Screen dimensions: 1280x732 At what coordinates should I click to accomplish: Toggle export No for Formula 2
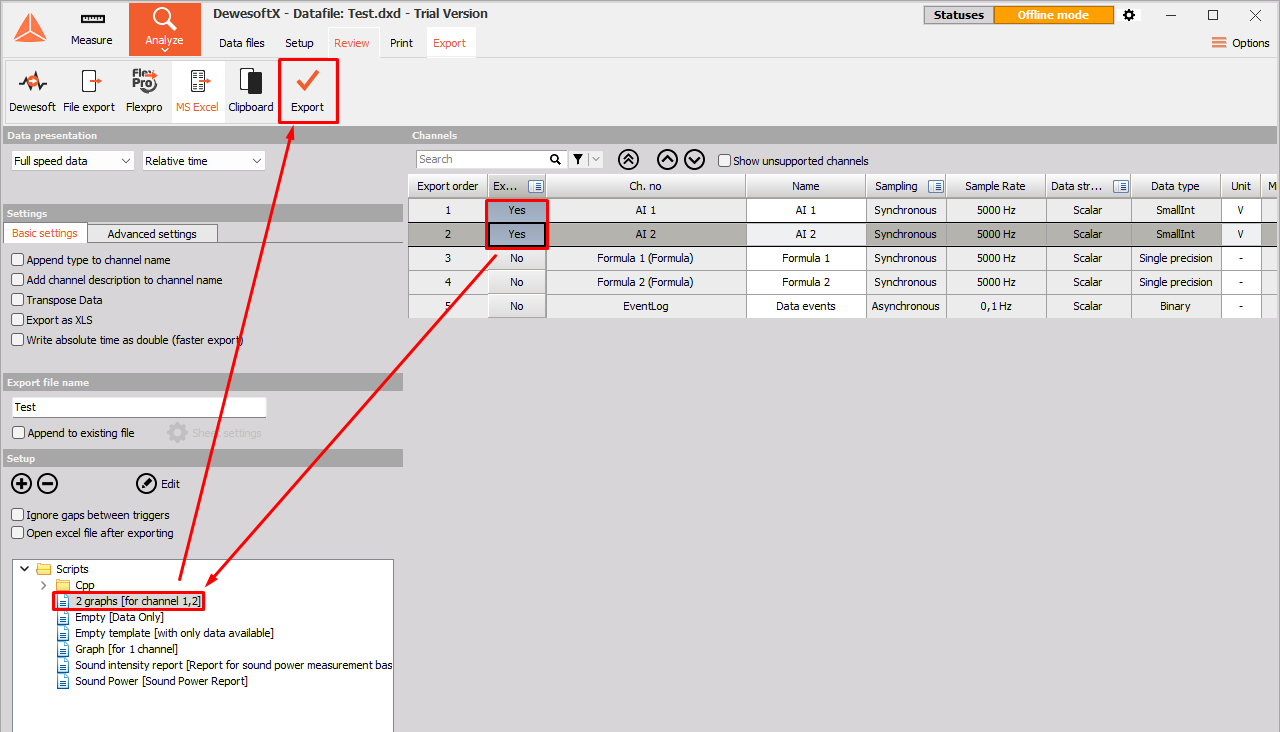(x=517, y=282)
